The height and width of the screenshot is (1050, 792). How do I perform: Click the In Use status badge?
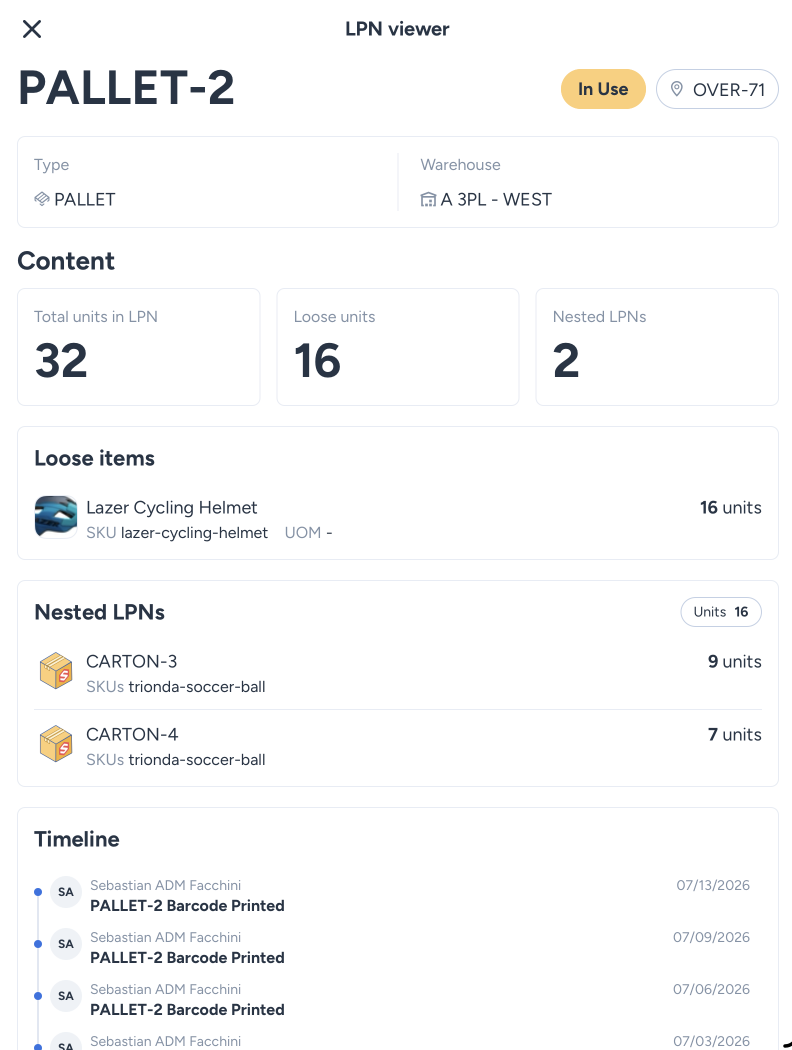coord(603,89)
